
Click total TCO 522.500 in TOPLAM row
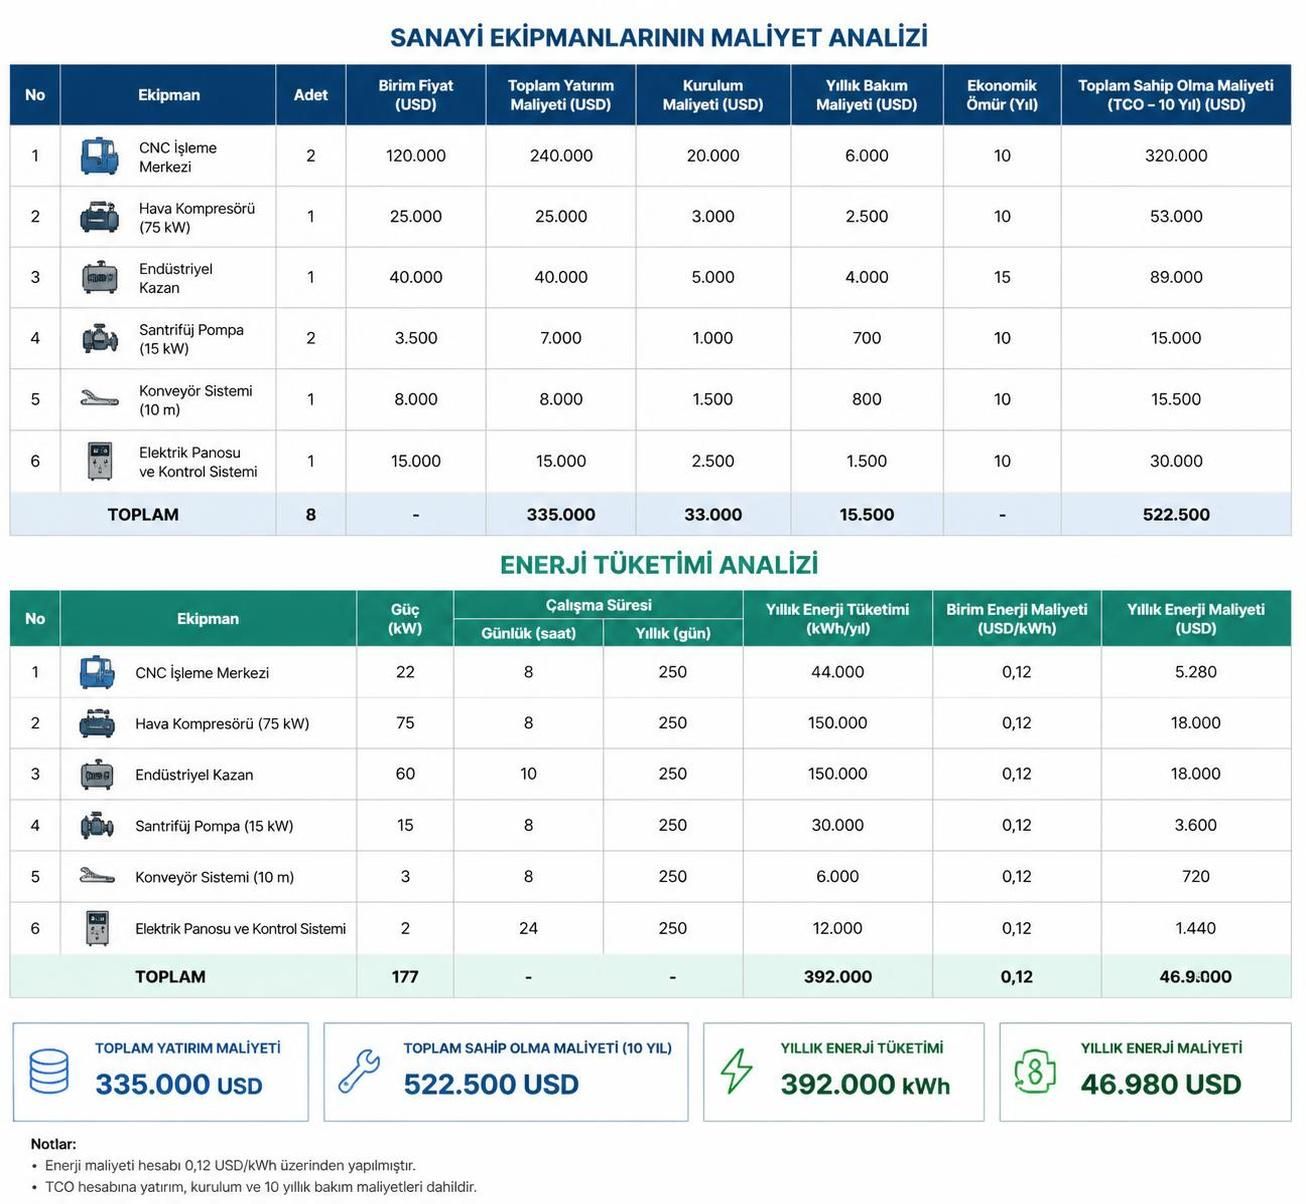(1176, 515)
